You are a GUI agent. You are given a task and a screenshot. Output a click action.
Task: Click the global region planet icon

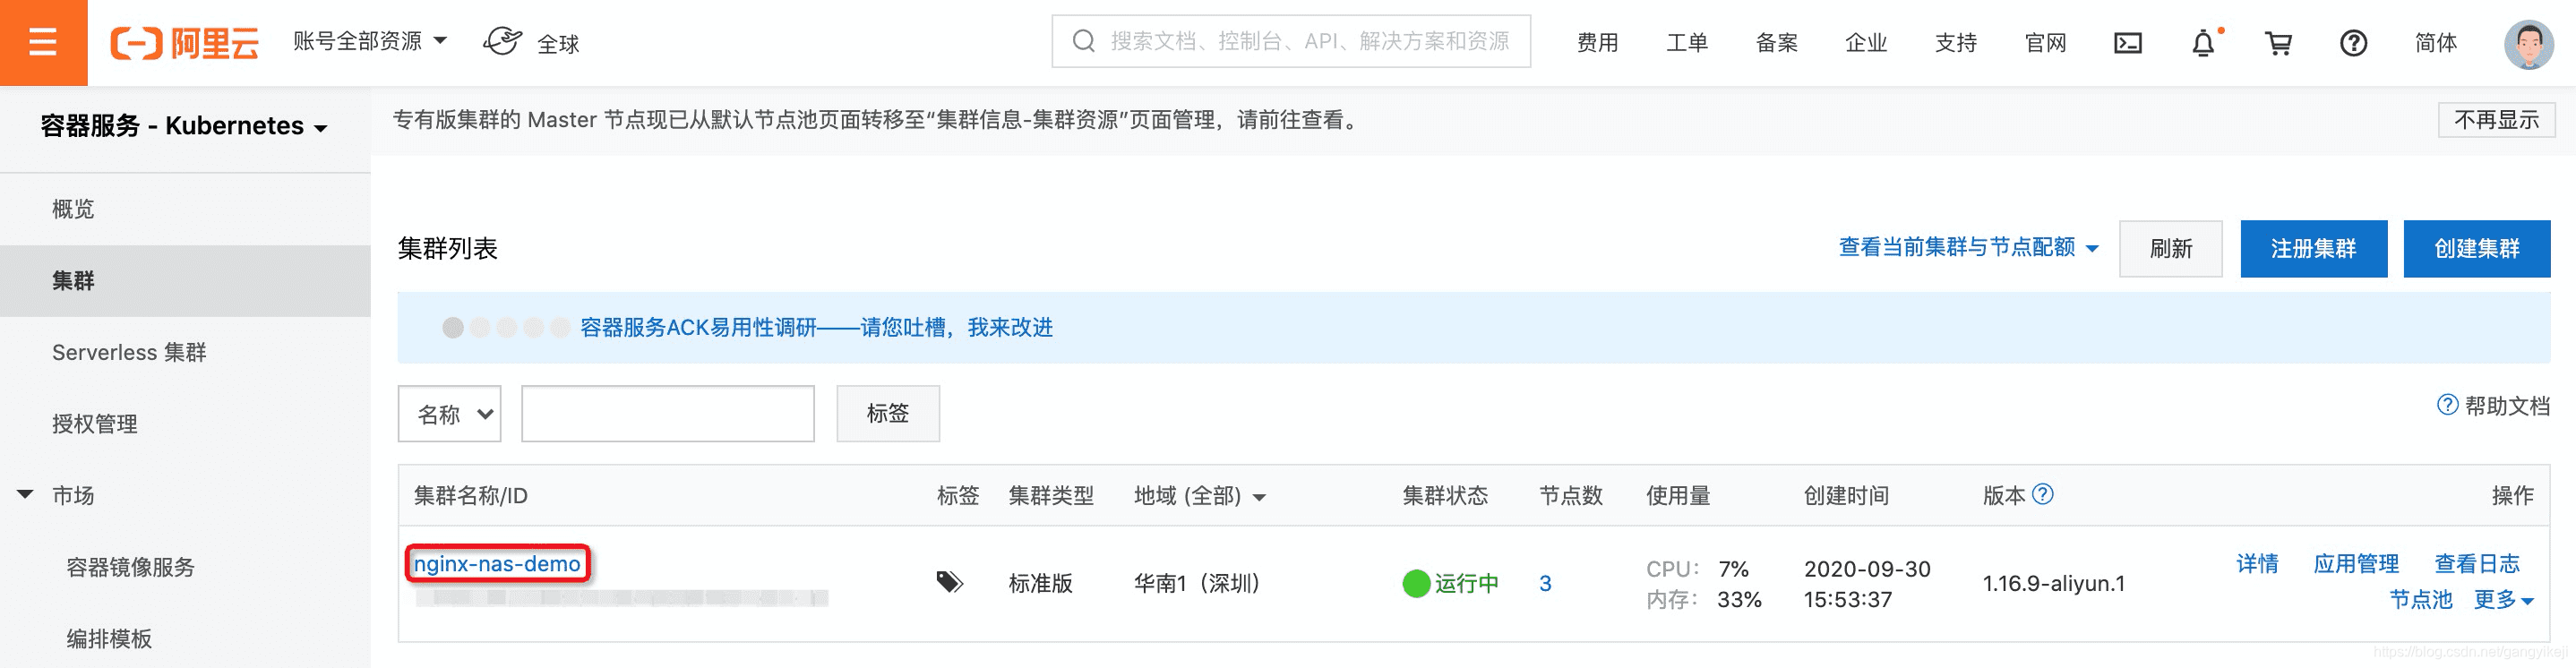coord(502,41)
